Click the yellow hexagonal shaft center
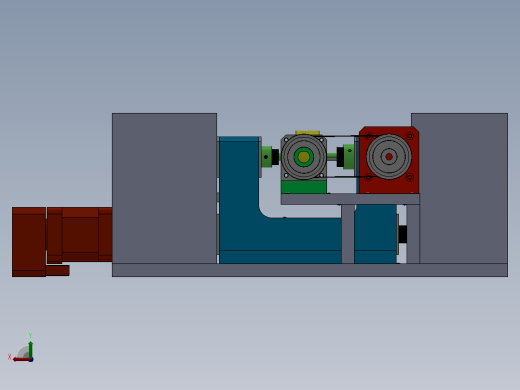This screenshot has height=390, width=520. [303, 157]
